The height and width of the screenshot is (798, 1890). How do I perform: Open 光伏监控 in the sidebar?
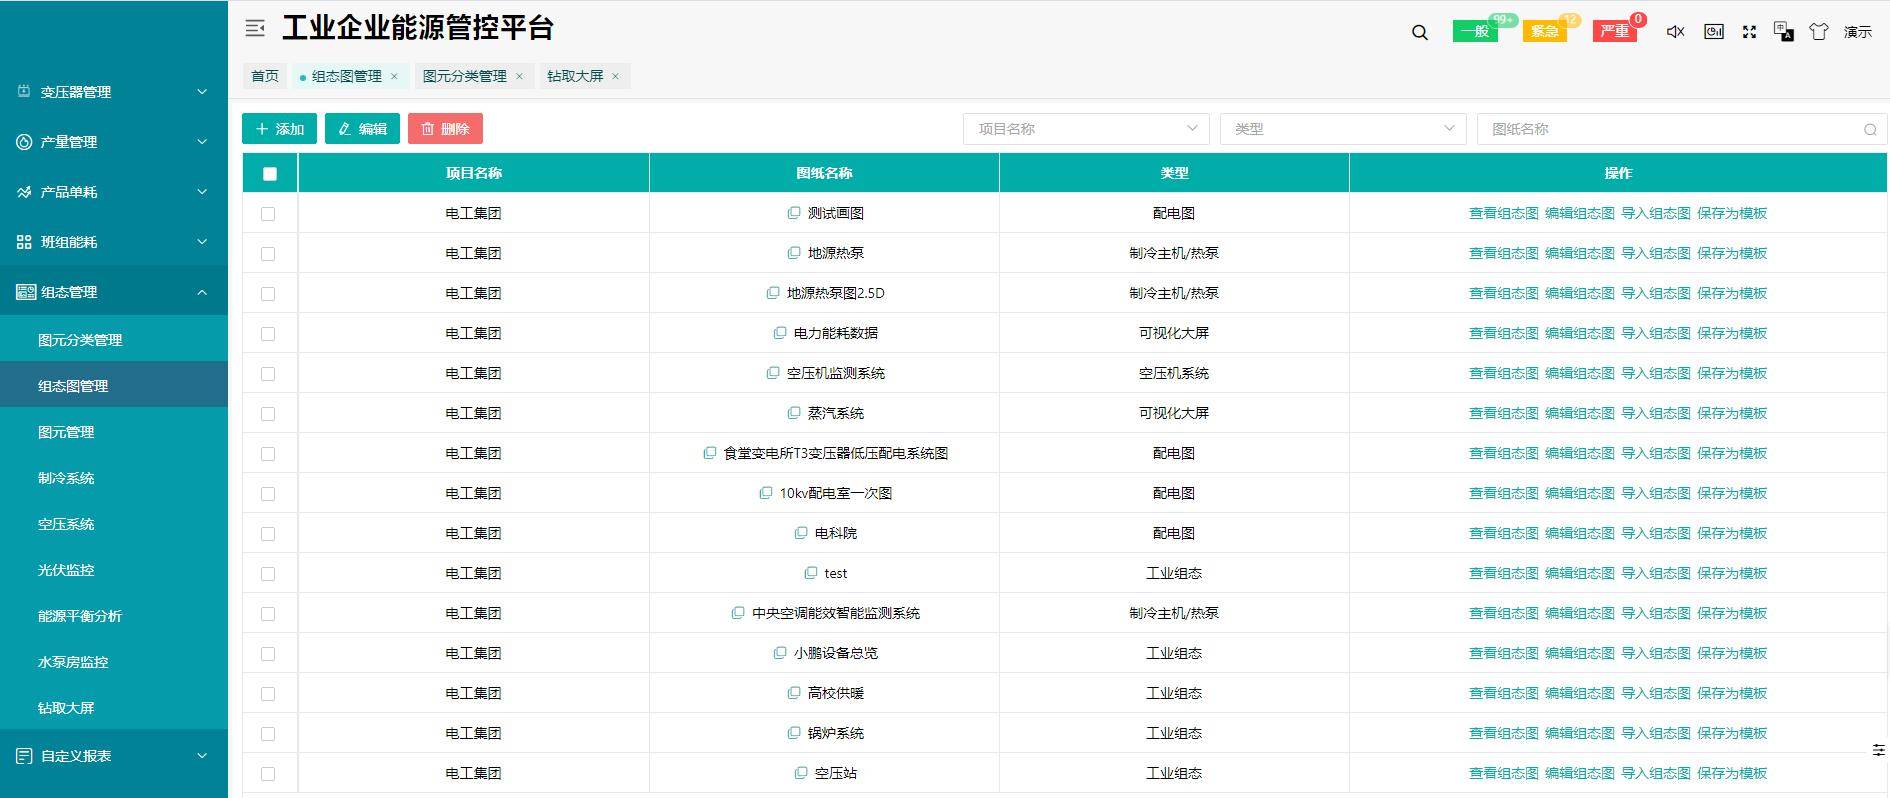coord(114,570)
